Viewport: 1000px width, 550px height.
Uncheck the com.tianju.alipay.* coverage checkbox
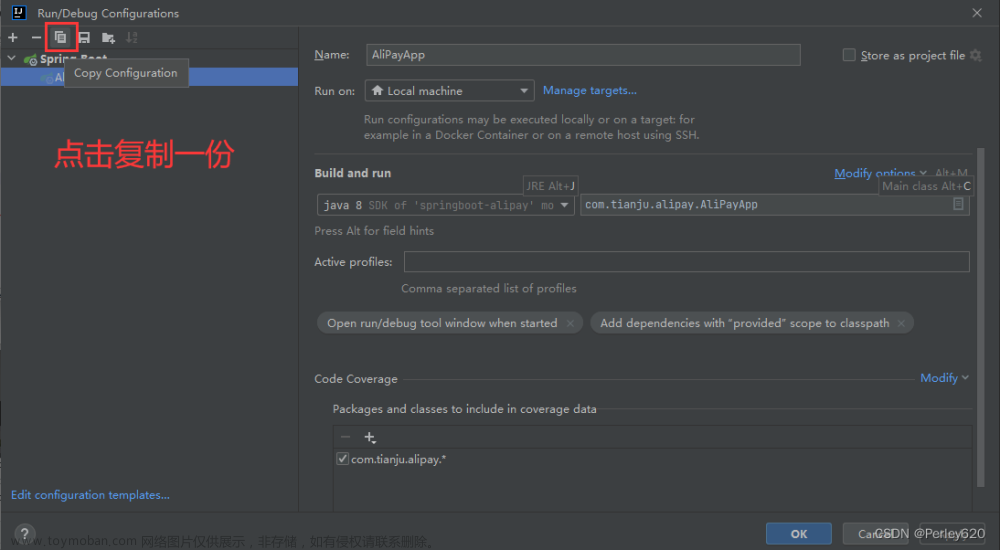pyautogui.click(x=342, y=459)
